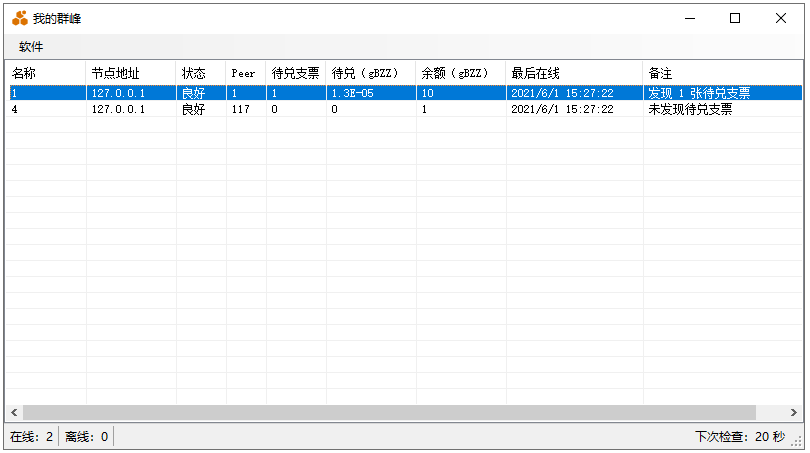
Task: Click the bee app icon in title bar
Action: pos(19,18)
